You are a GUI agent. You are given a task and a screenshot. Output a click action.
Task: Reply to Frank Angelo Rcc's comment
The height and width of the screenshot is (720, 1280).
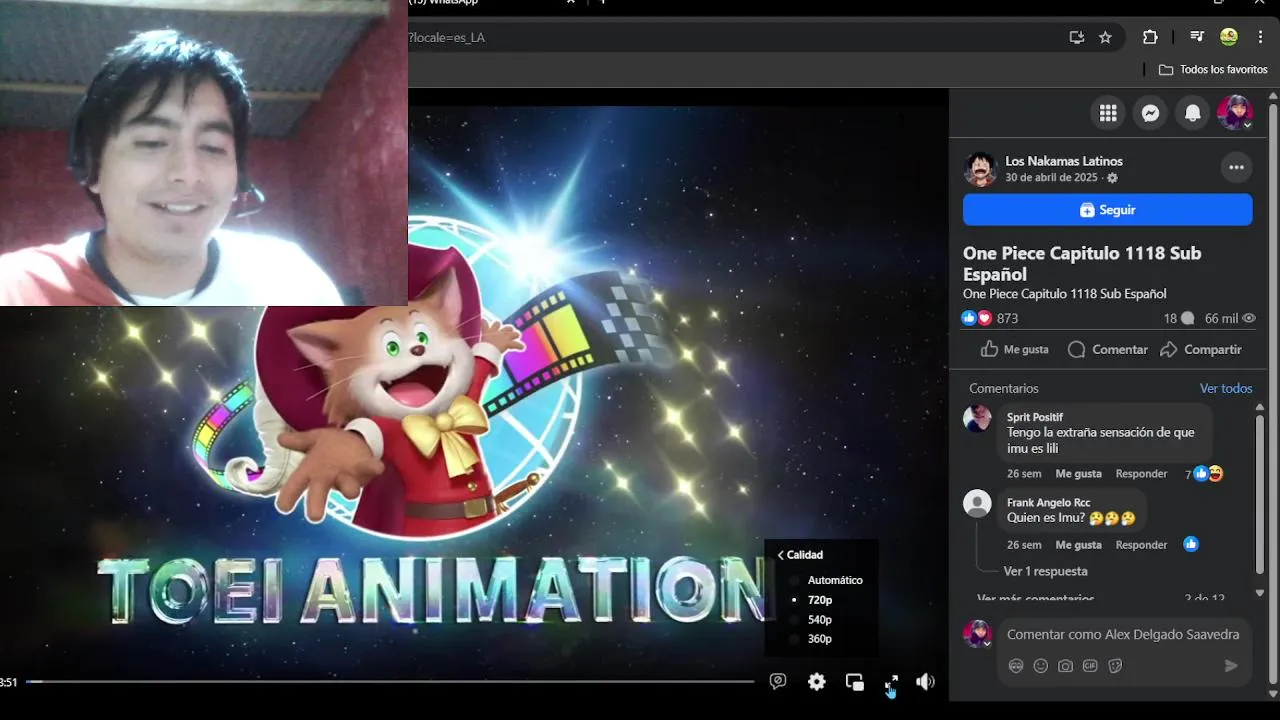coord(1141,545)
